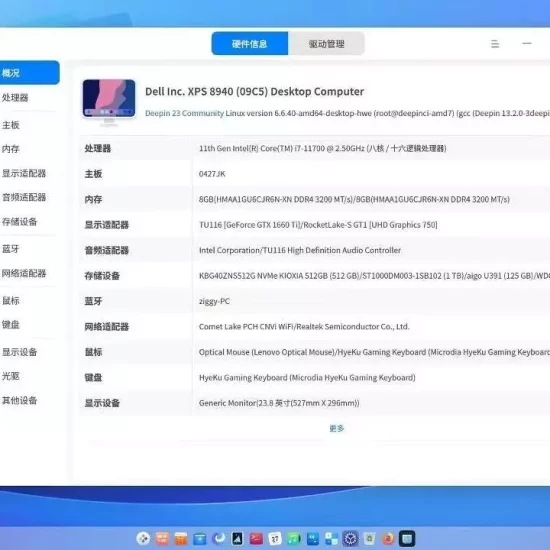
Task: Click the High Definition Audio Controller value
Action: (300, 250)
